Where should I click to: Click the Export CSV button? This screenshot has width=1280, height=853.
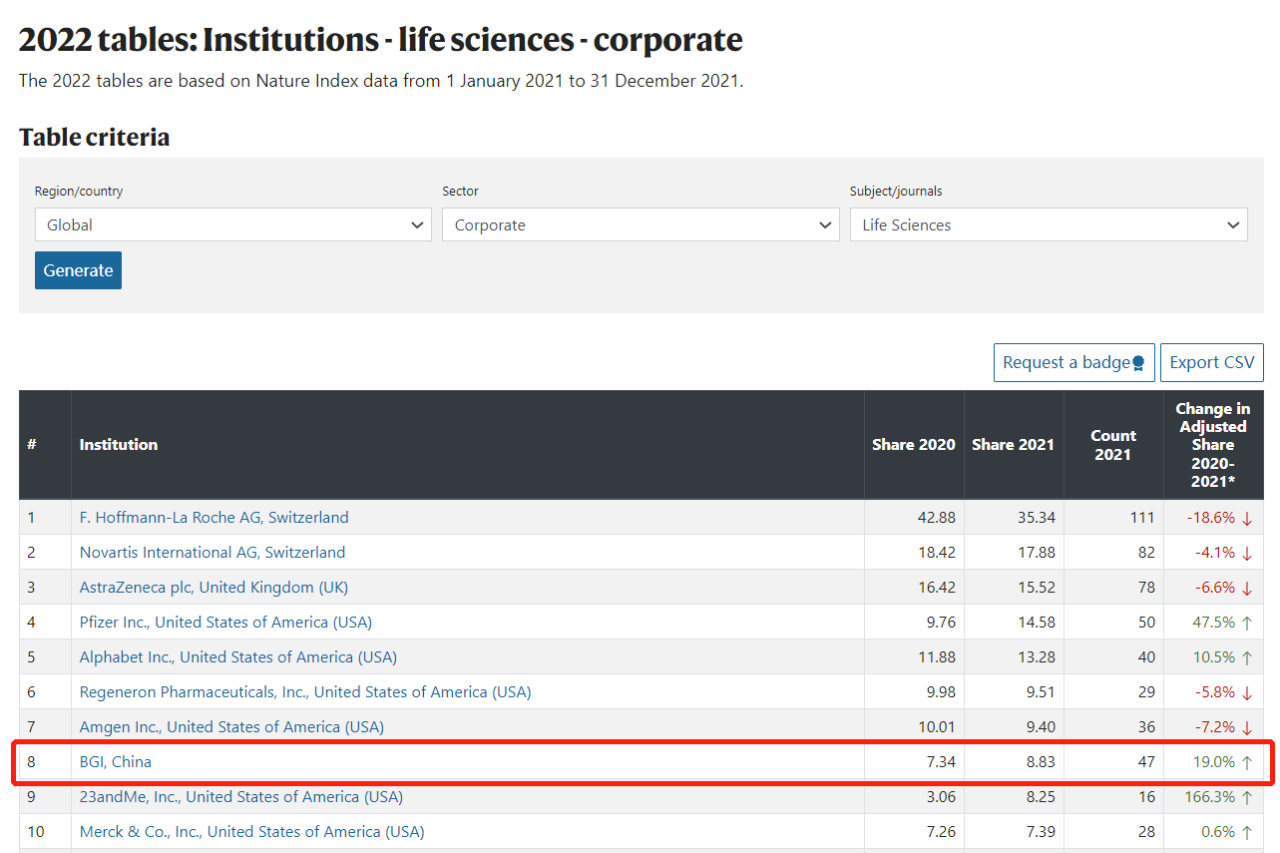(x=1212, y=363)
